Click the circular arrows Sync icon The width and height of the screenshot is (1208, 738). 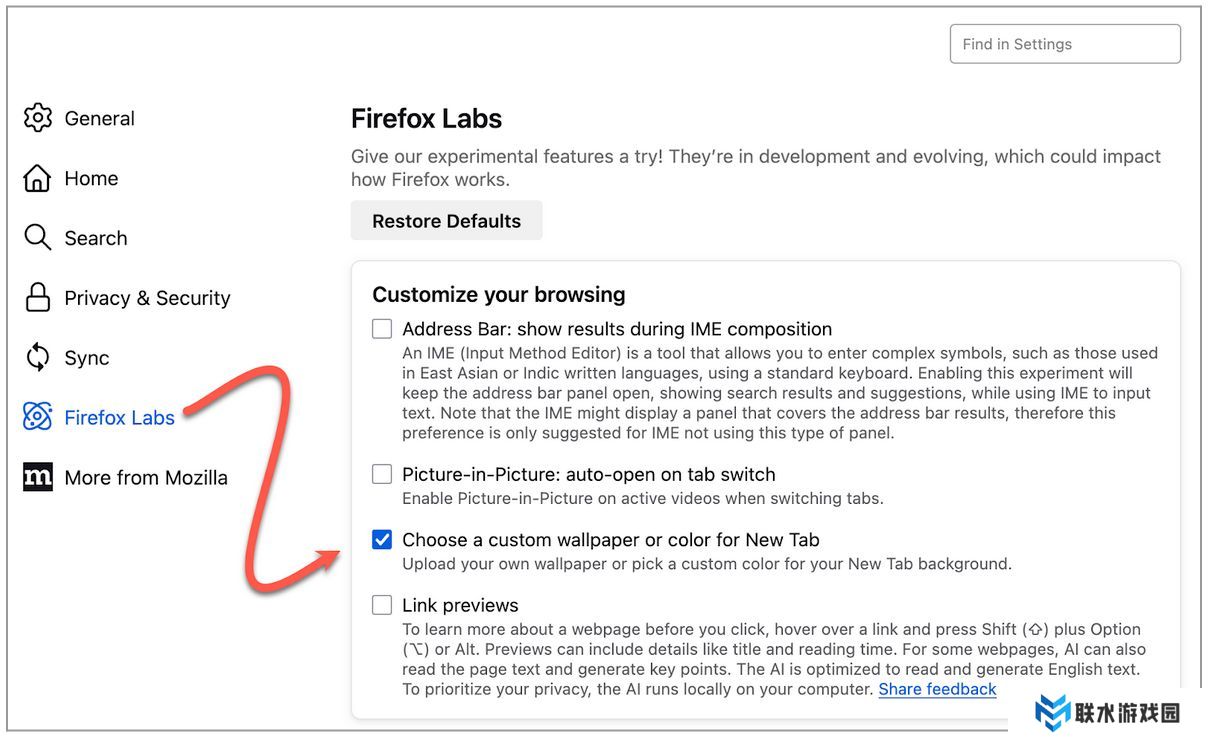coord(38,358)
